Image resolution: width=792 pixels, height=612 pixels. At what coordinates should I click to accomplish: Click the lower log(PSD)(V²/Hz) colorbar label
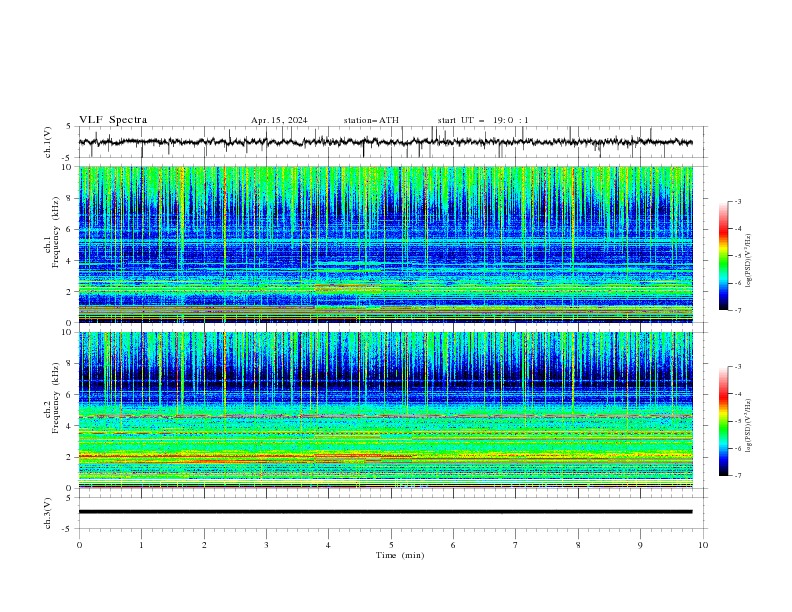[x=749, y=426]
